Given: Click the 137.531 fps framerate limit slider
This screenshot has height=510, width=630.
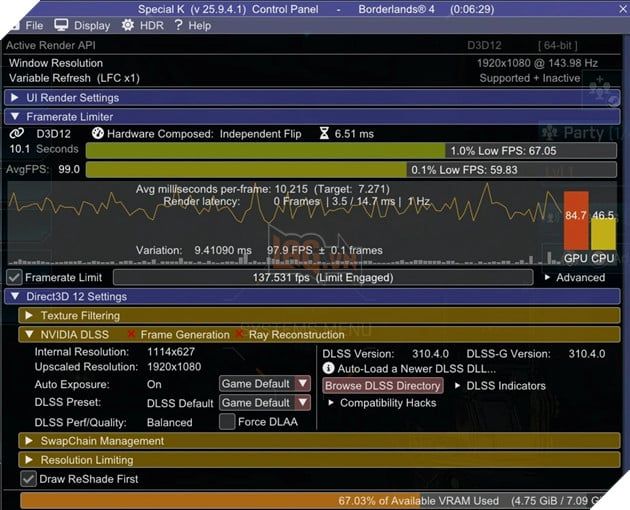Looking at the screenshot, I should tap(323, 277).
